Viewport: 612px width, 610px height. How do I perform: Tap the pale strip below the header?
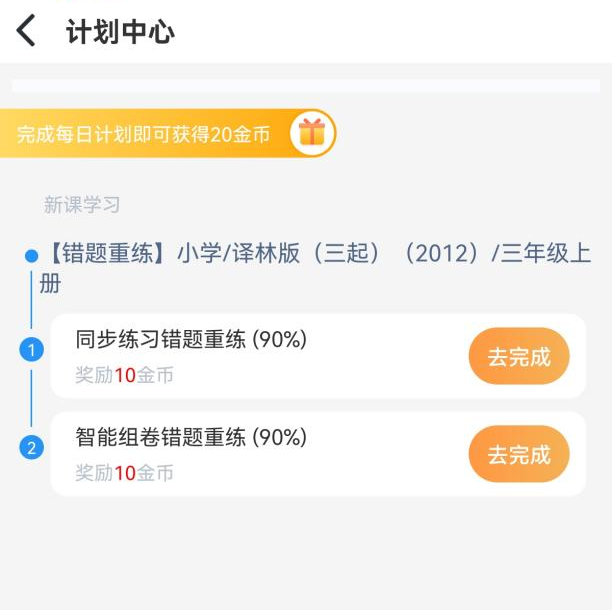pos(306,86)
